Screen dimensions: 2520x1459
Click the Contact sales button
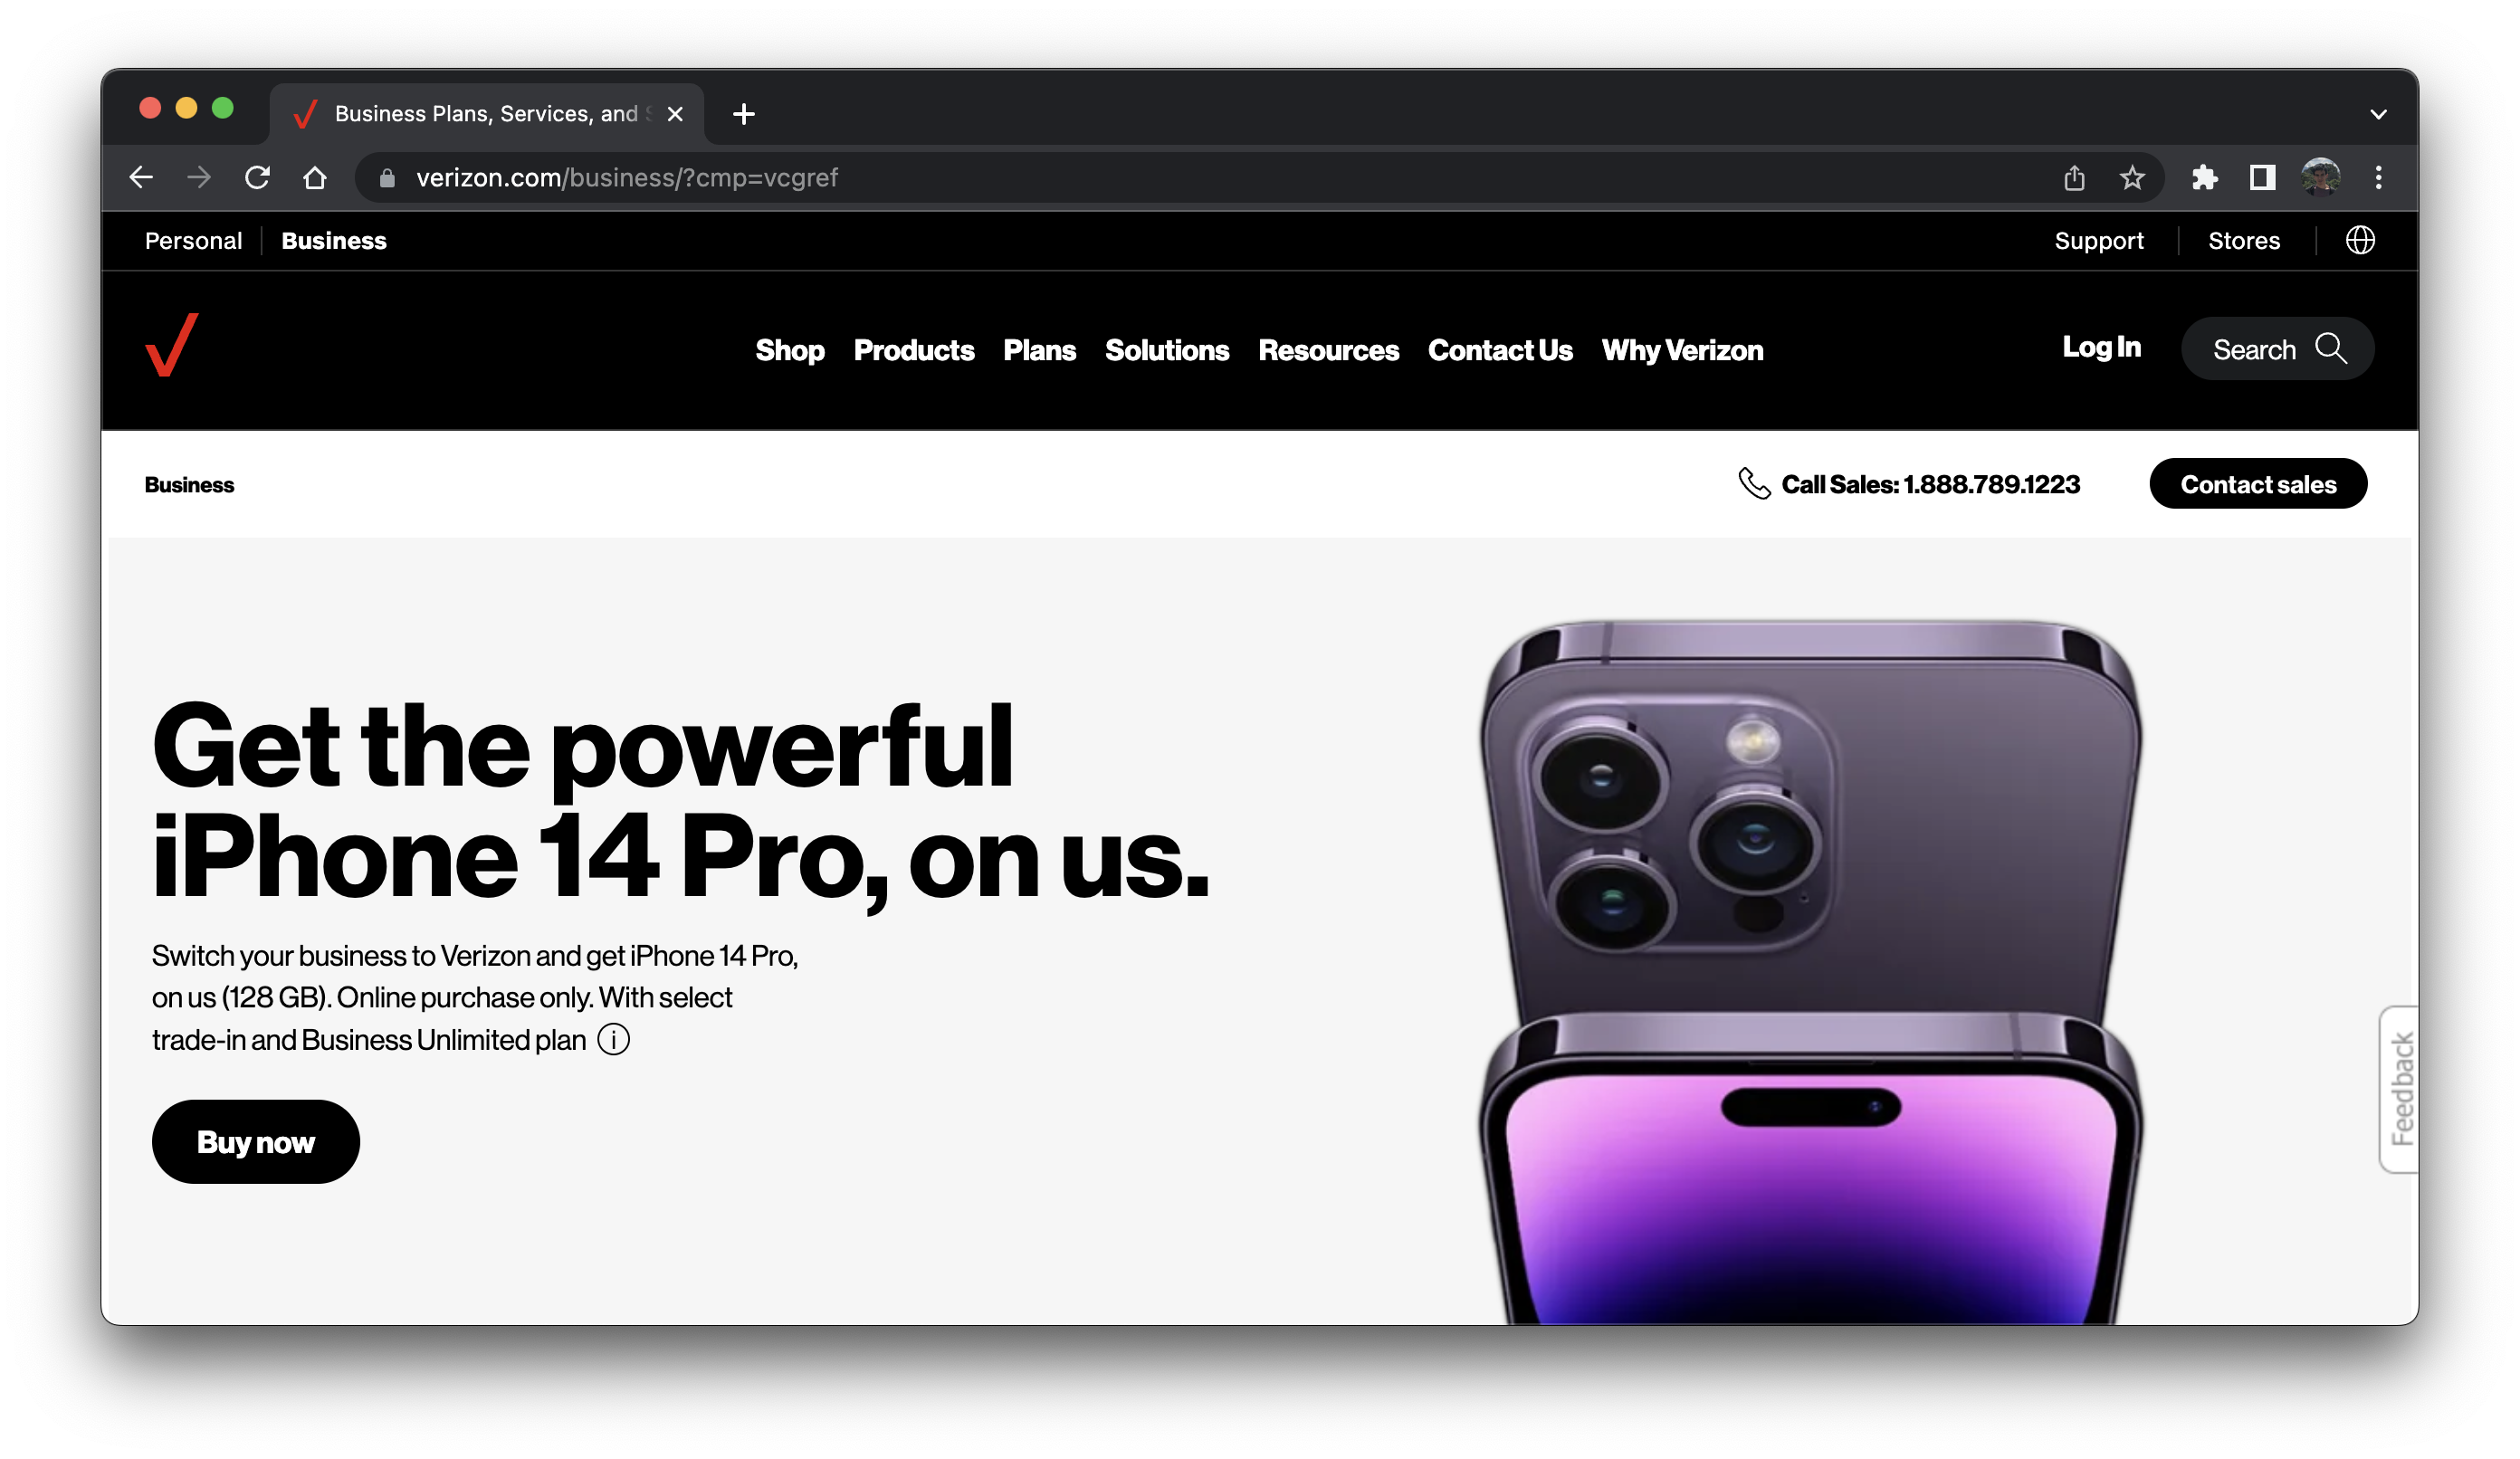click(2258, 484)
